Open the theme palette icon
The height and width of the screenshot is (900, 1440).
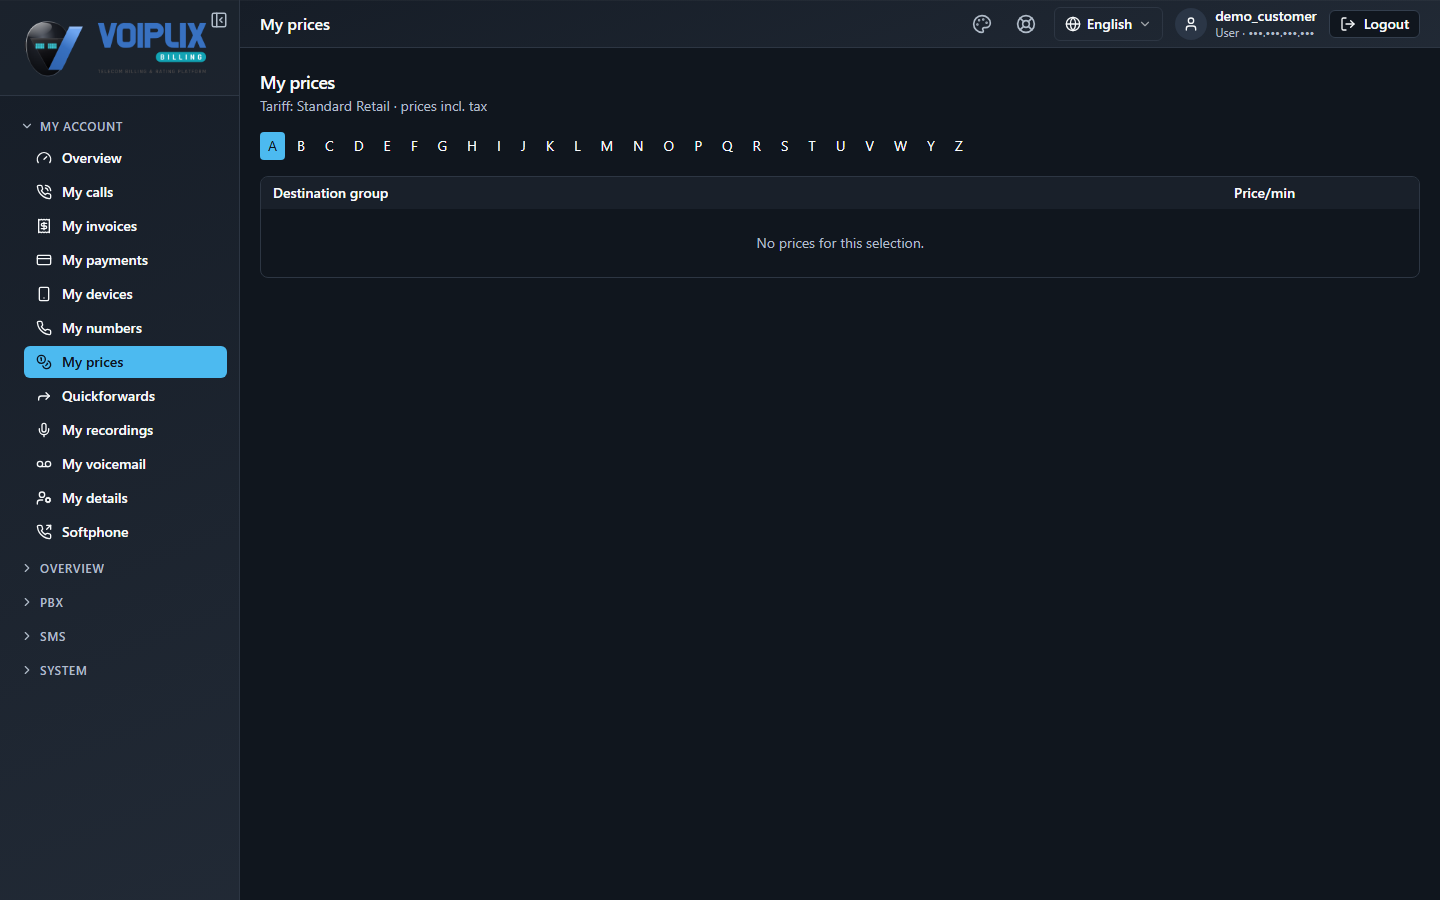pyautogui.click(x=982, y=24)
